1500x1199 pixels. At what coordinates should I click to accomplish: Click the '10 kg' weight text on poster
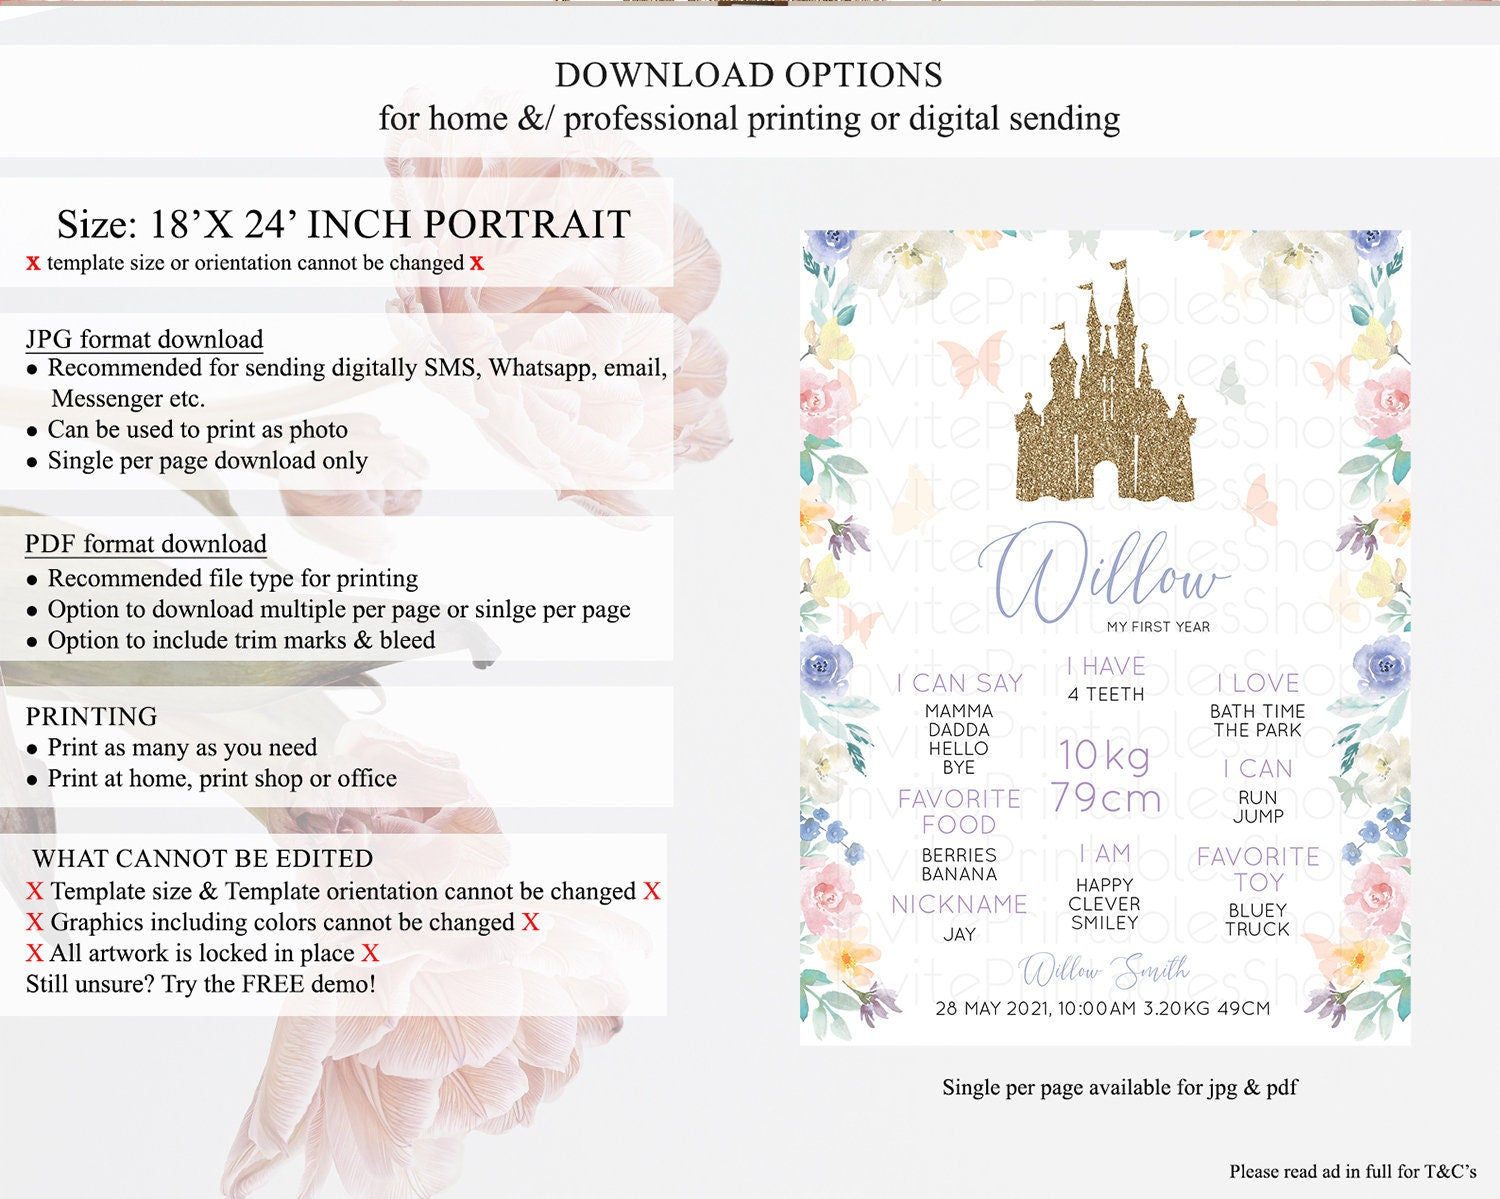click(1104, 755)
